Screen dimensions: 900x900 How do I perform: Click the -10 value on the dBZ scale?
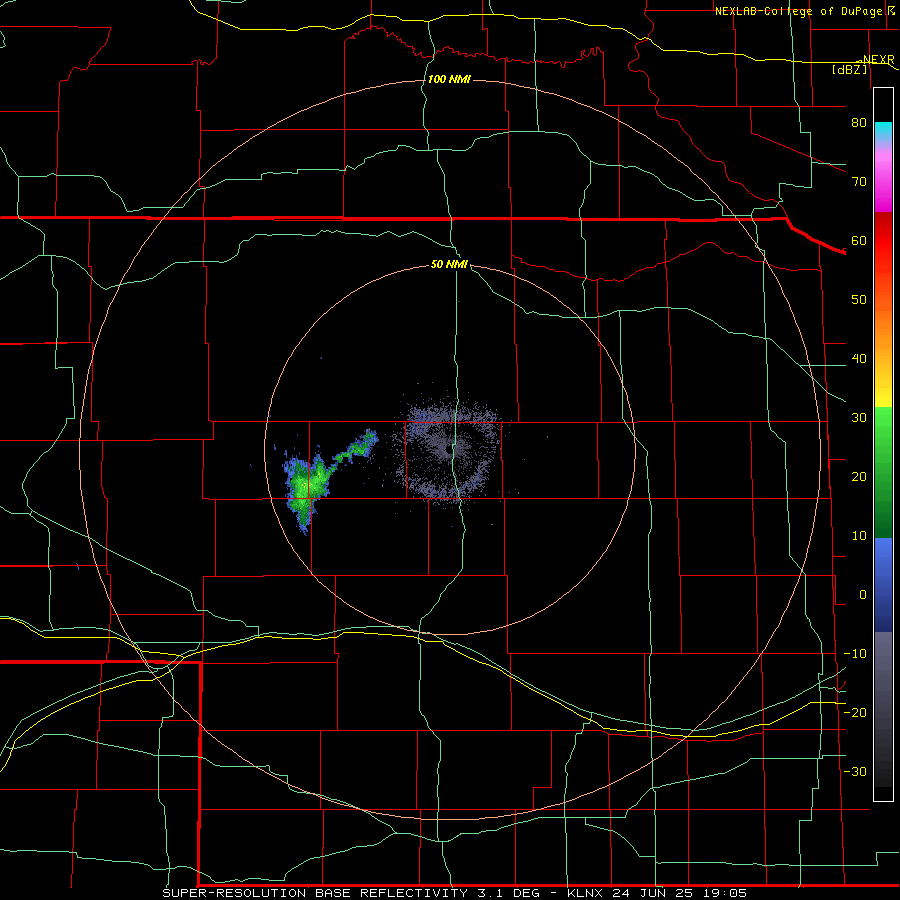click(855, 654)
